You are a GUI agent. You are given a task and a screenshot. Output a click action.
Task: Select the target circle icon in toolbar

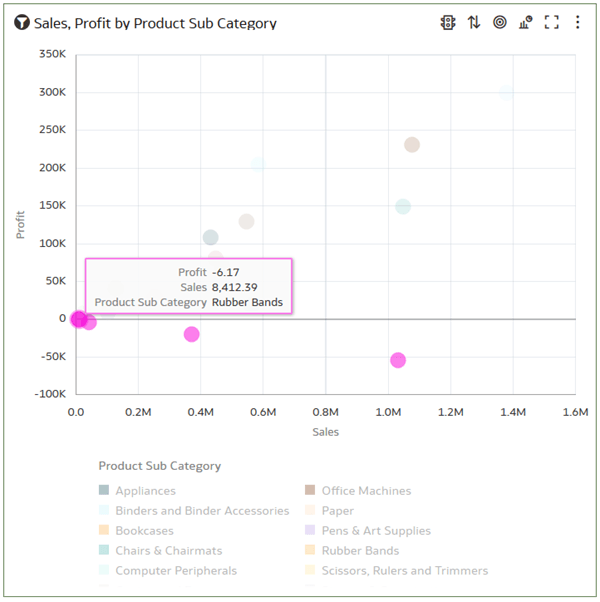tap(499, 22)
